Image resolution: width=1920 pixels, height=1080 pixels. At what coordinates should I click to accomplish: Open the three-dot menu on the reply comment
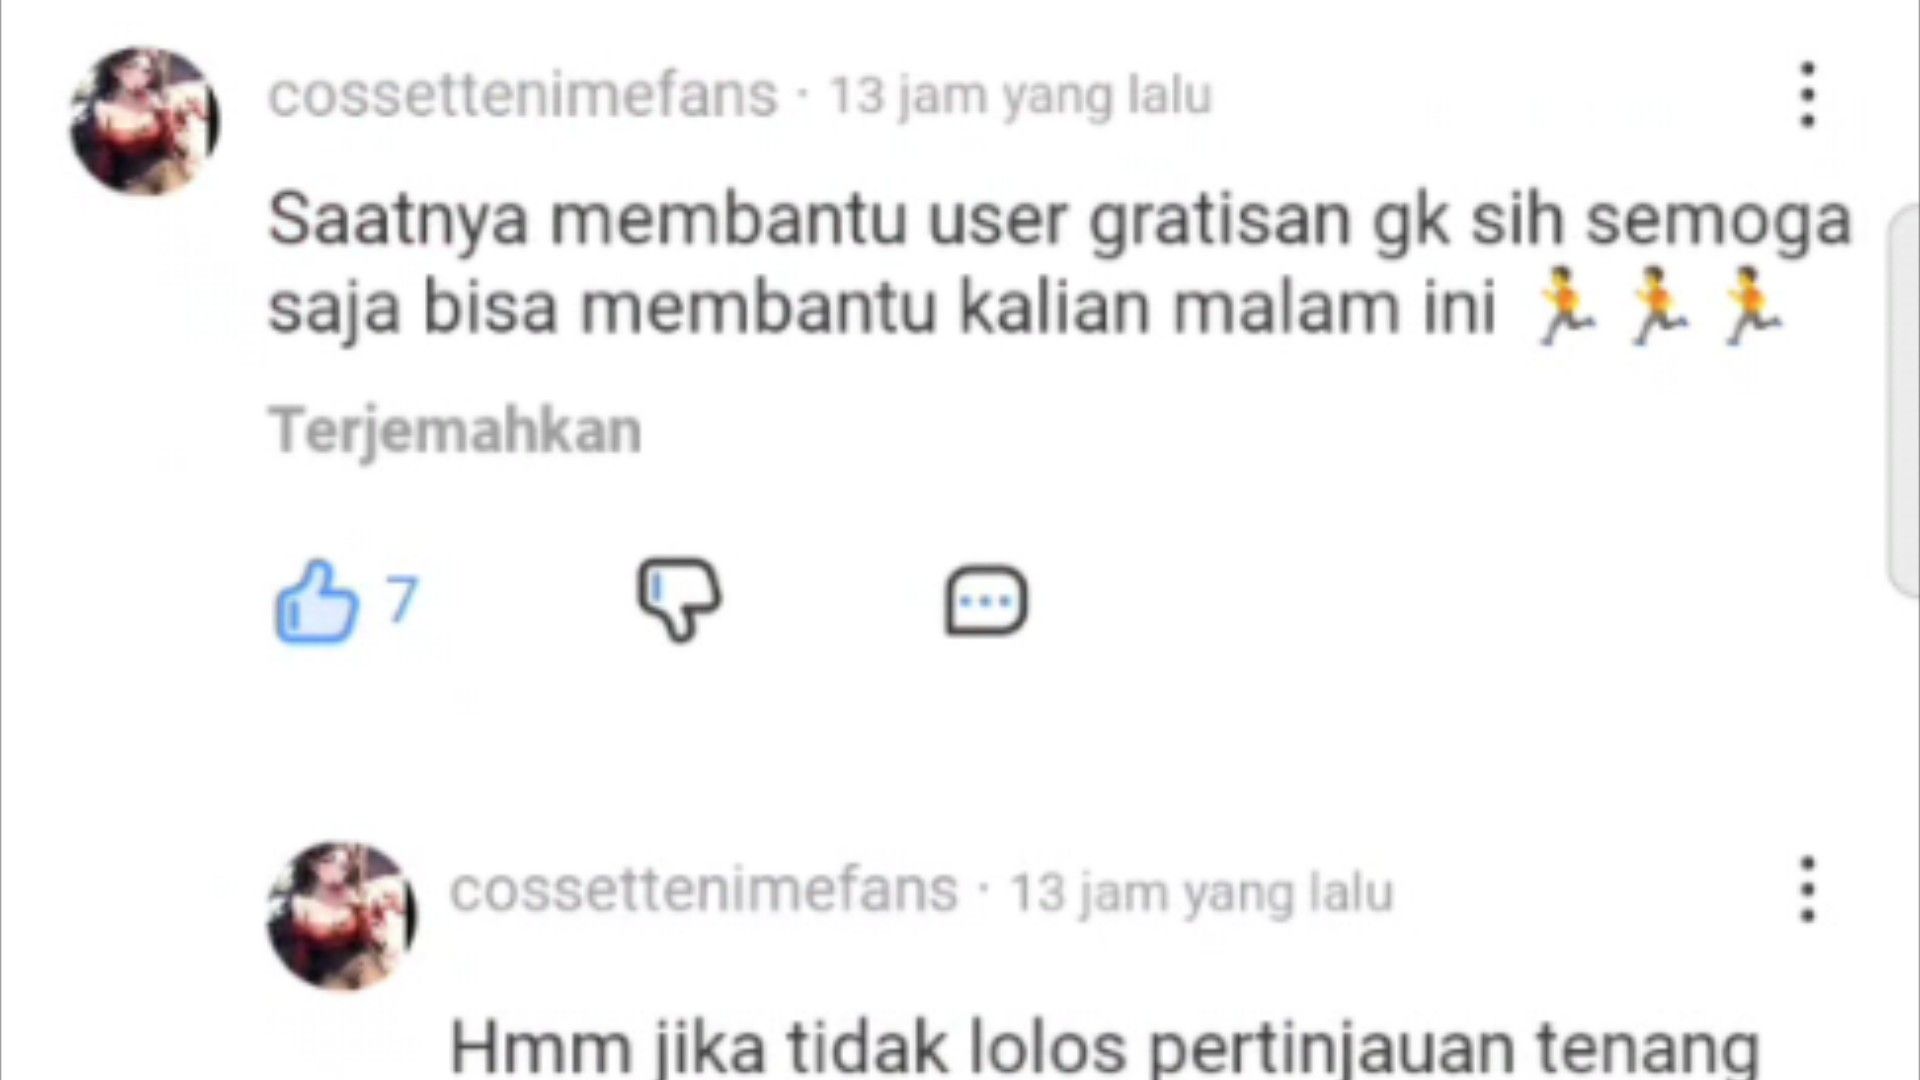[x=1807, y=889]
